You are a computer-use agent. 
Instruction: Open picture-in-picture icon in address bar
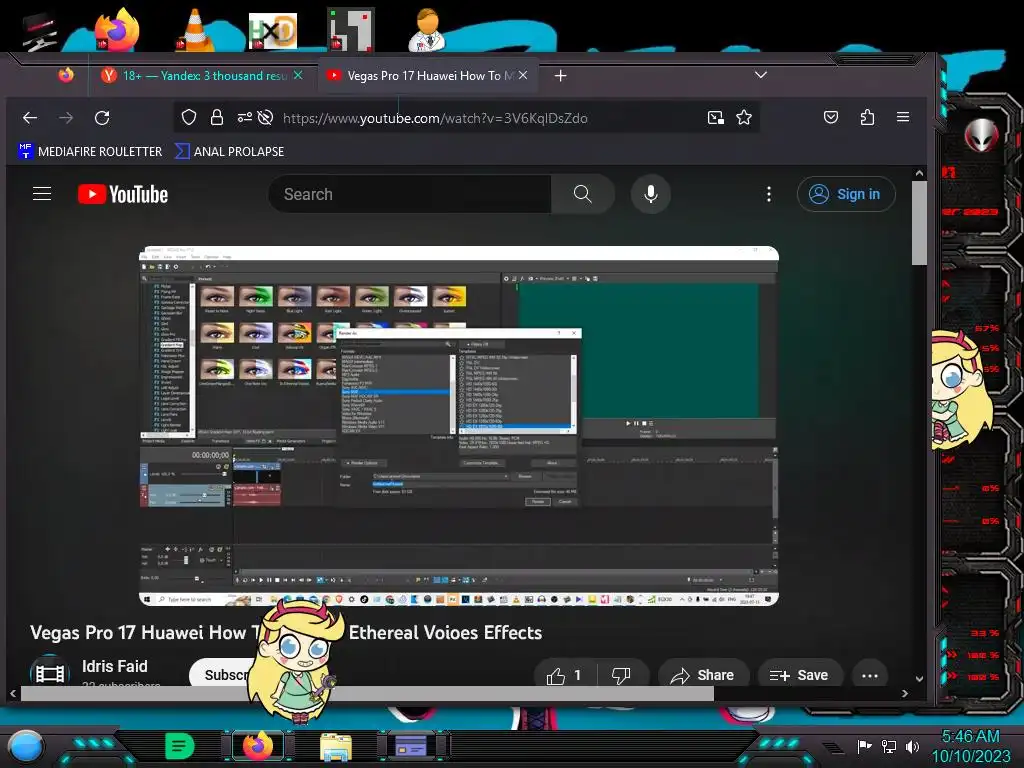tap(716, 118)
